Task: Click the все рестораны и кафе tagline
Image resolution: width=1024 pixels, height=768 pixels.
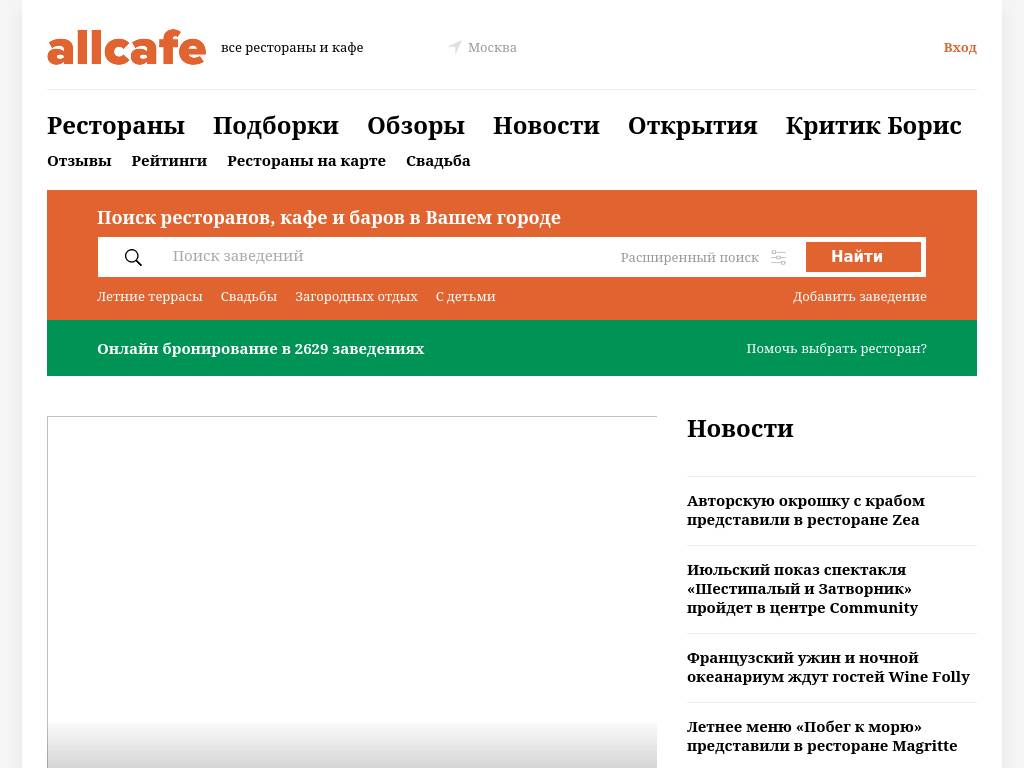Action: pos(292,48)
